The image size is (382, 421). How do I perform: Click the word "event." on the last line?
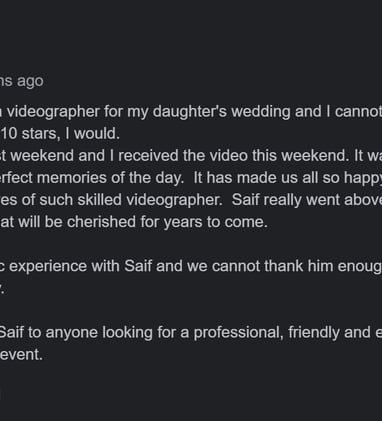click(x=22, y=355)
